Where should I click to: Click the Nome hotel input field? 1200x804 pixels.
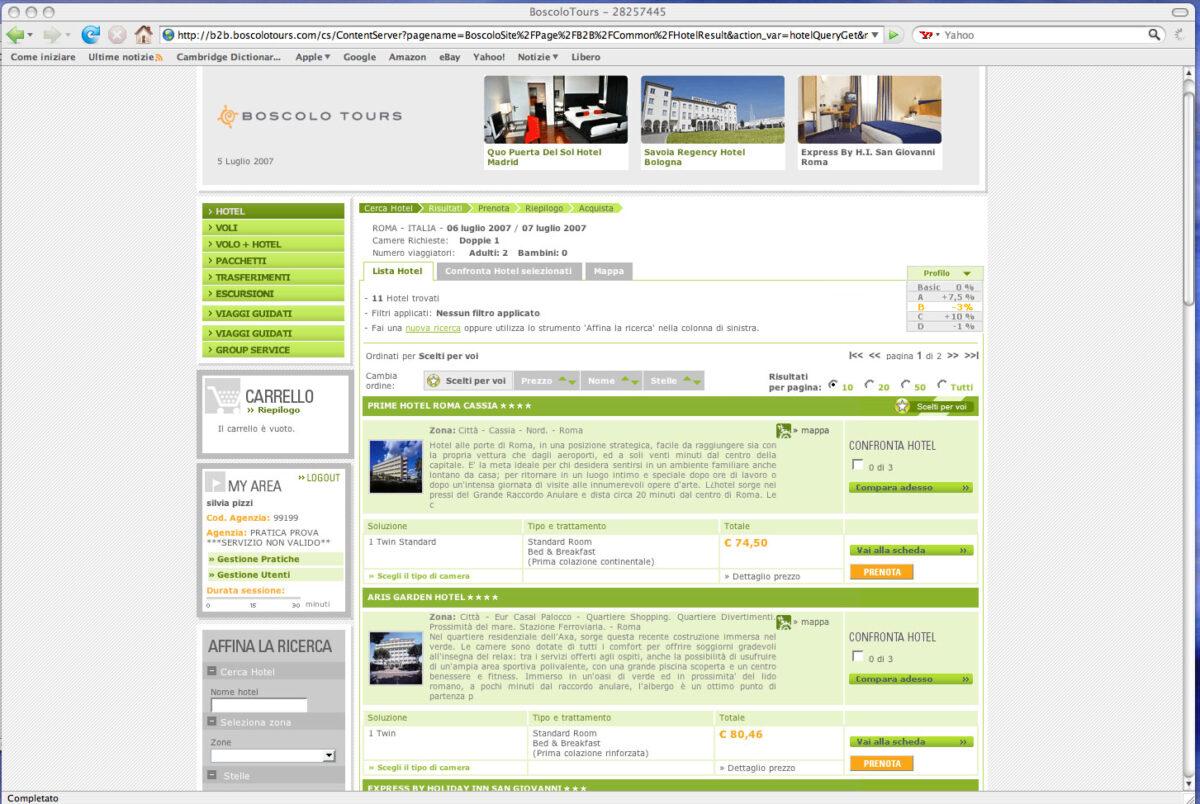(x=259, y=705)
